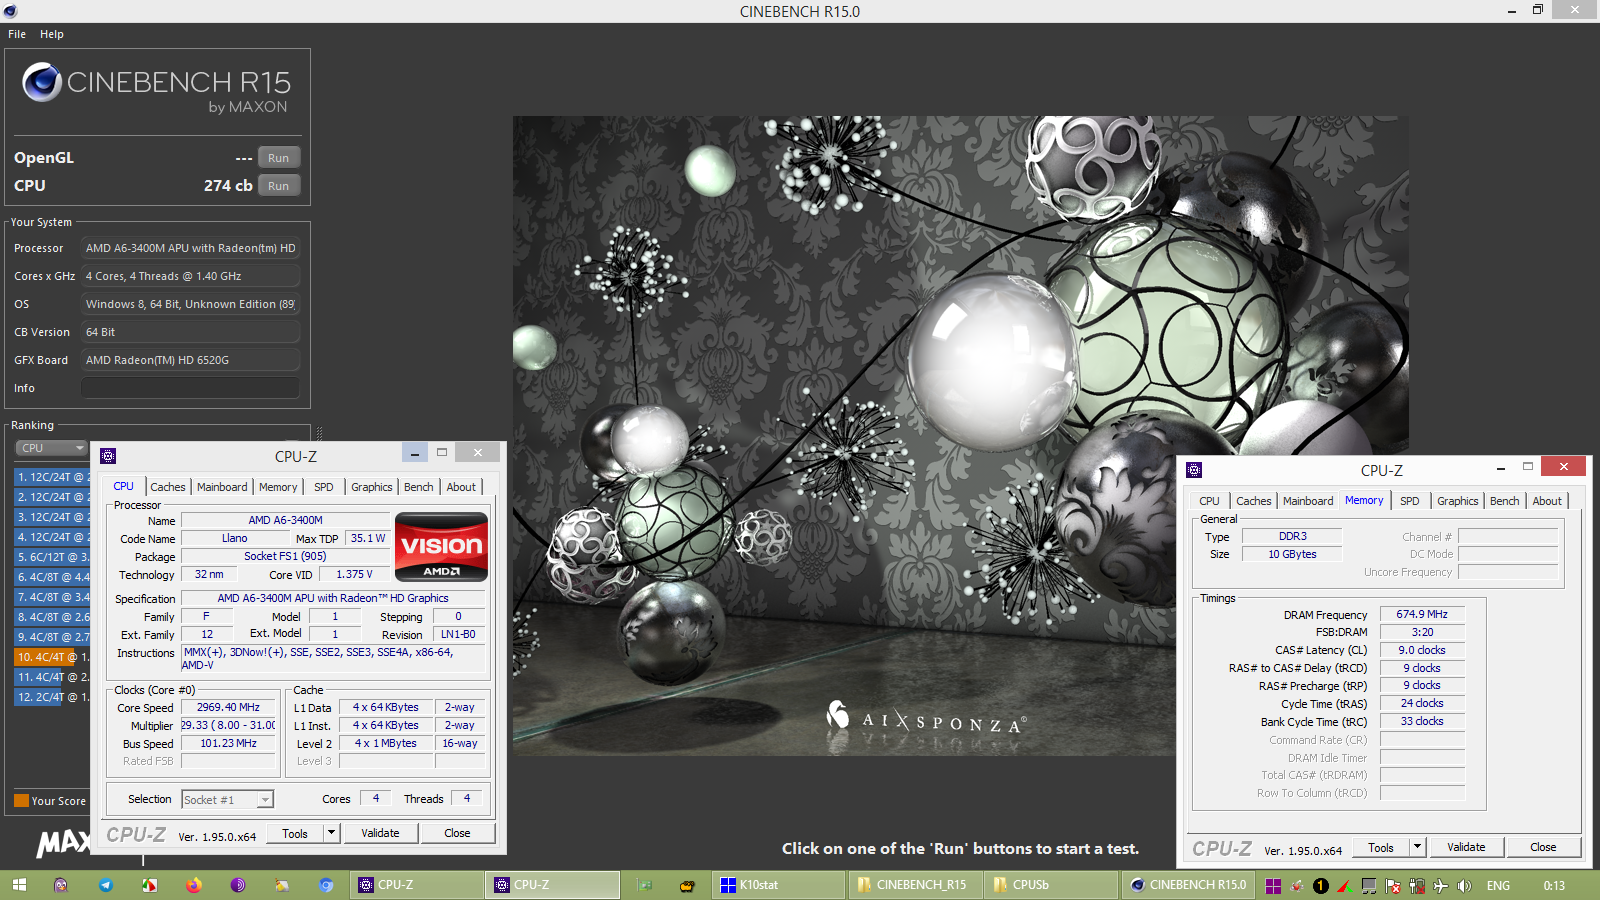Open the Help menu in Cinebench
Image resolution: width=1600 pixels, height=900 pixels.
pyautogui.click(x=52, y=34)
